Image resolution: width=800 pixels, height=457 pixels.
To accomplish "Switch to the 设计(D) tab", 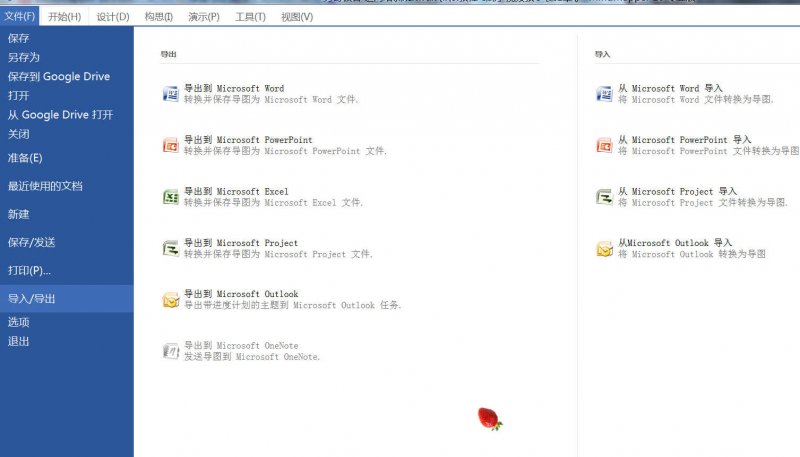I will point(113,17).
